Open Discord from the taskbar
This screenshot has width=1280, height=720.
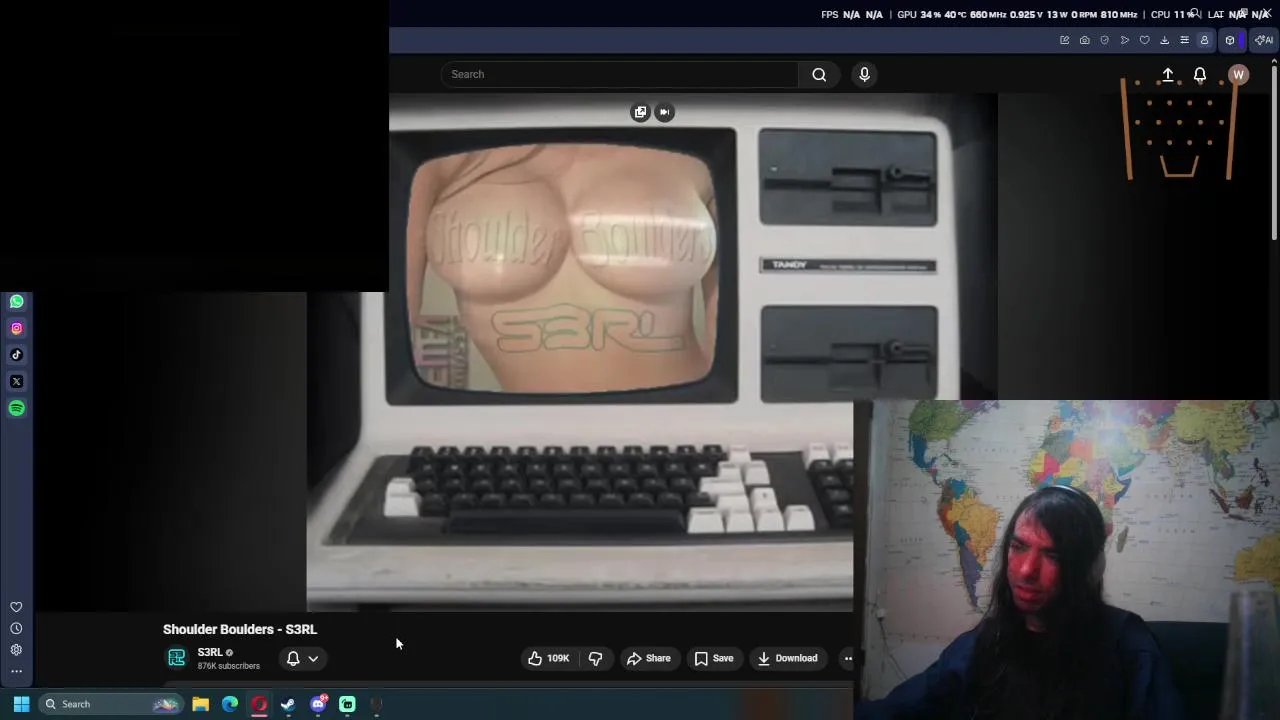[318, 704]
